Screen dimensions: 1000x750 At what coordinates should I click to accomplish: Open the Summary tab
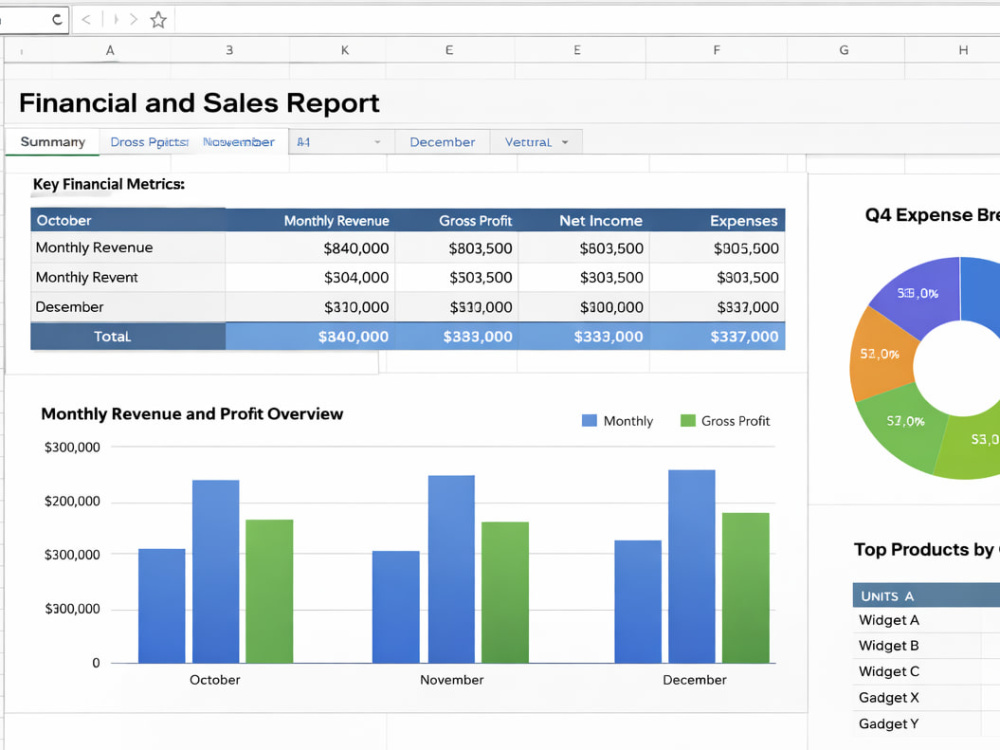(x=52, y=142)
